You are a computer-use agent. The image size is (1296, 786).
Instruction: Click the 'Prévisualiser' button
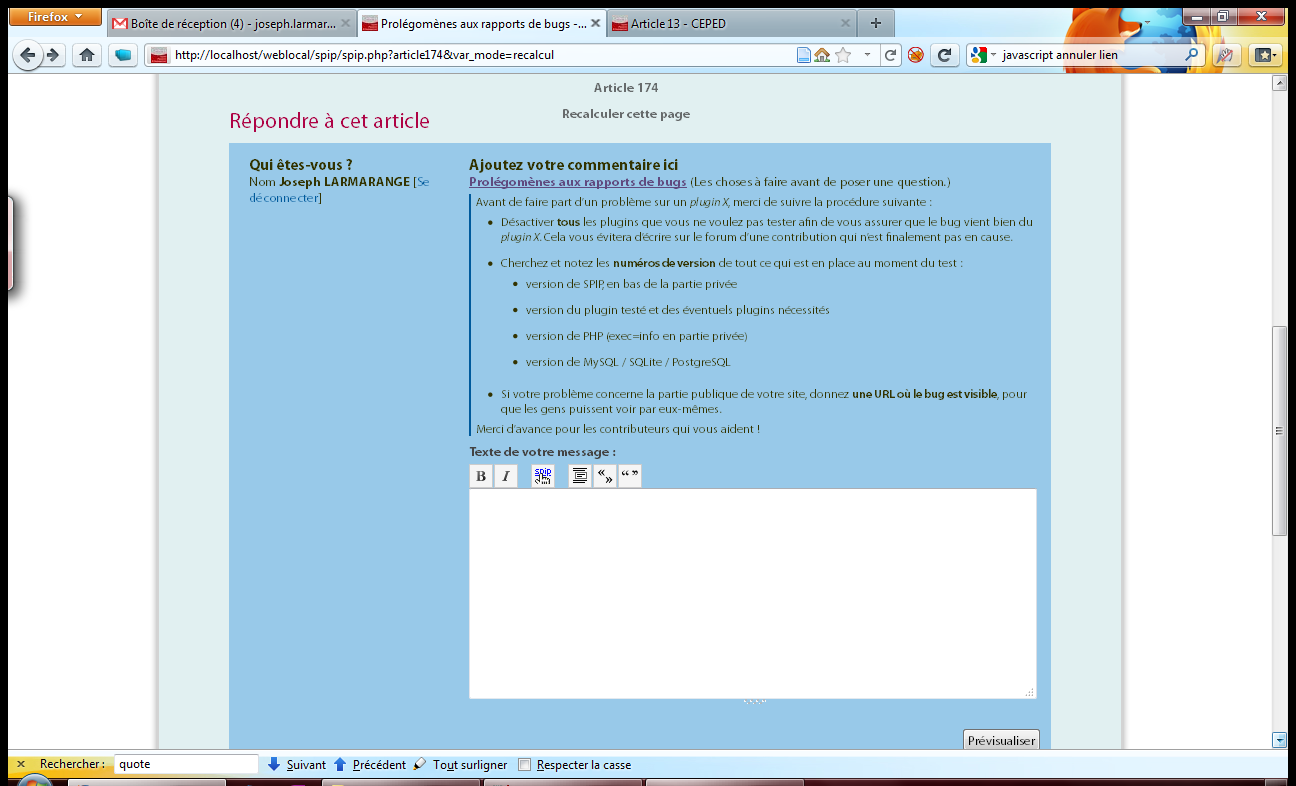pos(1001,740)
